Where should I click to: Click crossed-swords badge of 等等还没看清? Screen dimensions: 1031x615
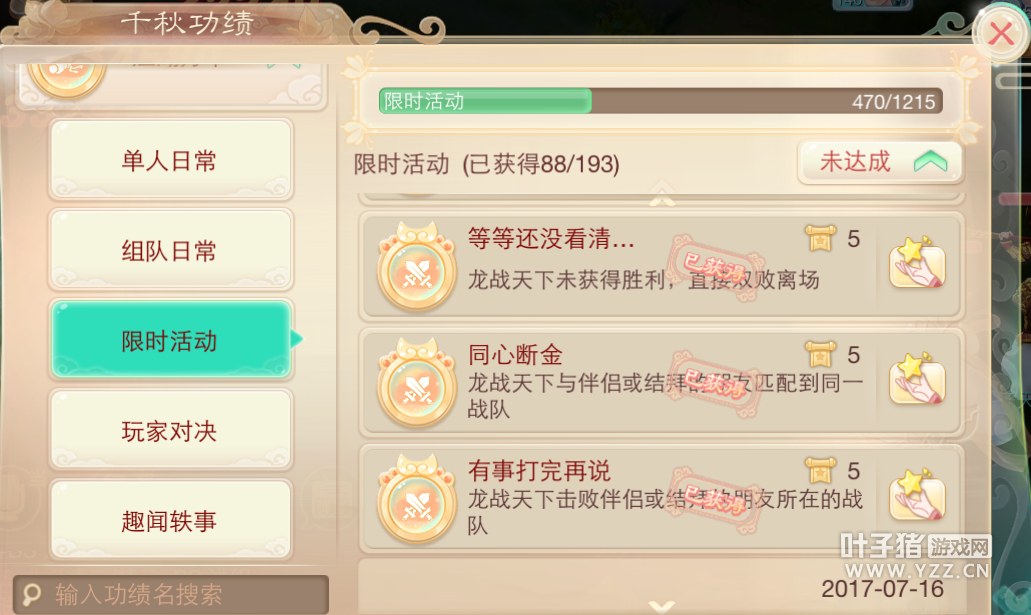click(x=416, y=266)
